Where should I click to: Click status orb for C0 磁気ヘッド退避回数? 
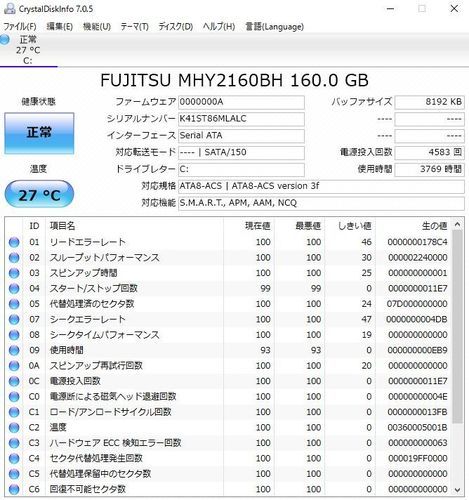(14, 397)
